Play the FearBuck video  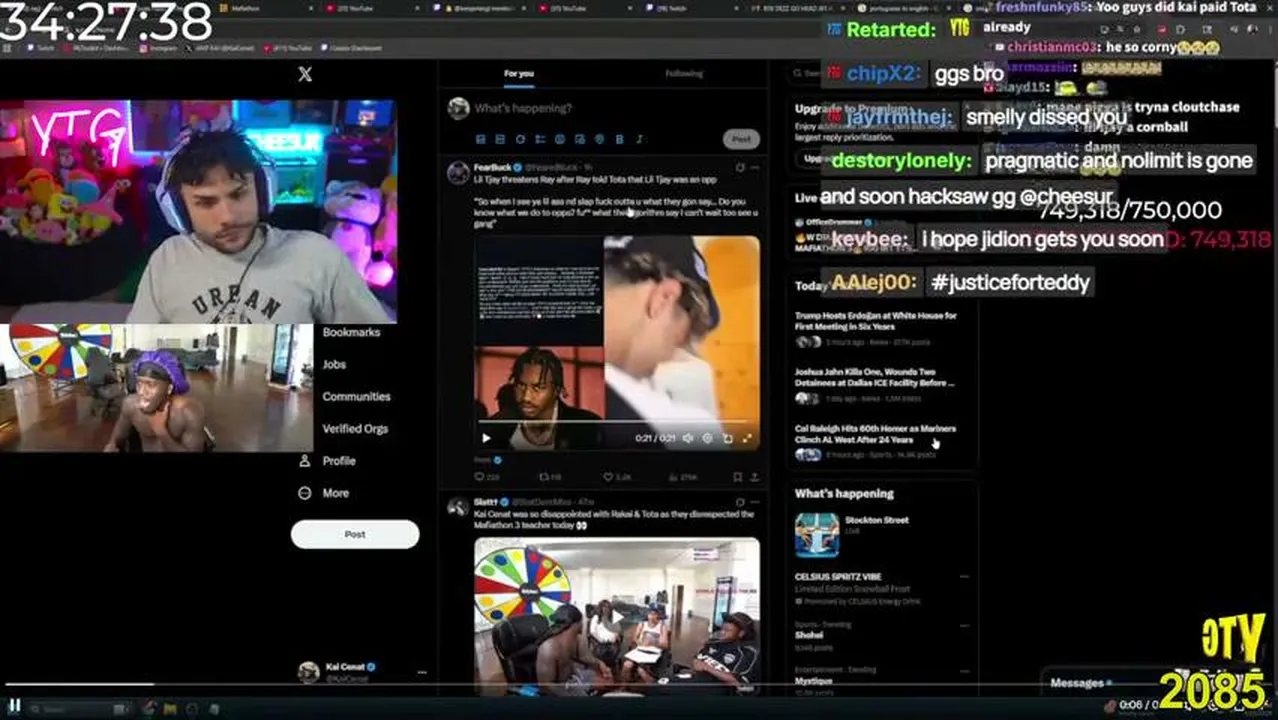(x=486, y=438)
